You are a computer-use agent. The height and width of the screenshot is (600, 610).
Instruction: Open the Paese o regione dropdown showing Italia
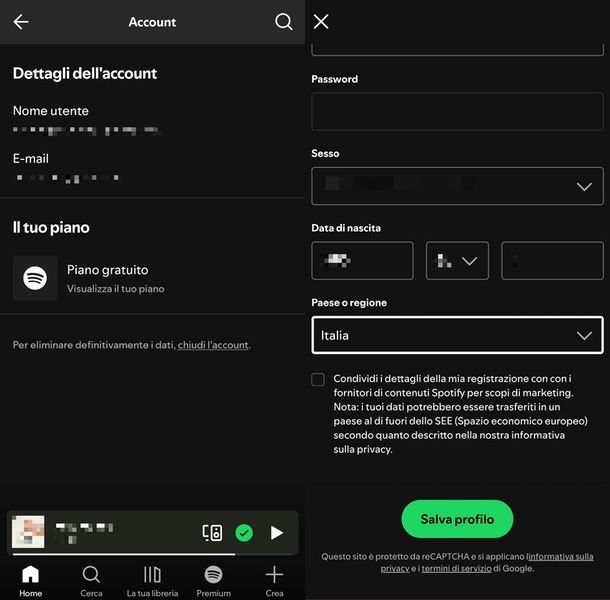point(458,335)
